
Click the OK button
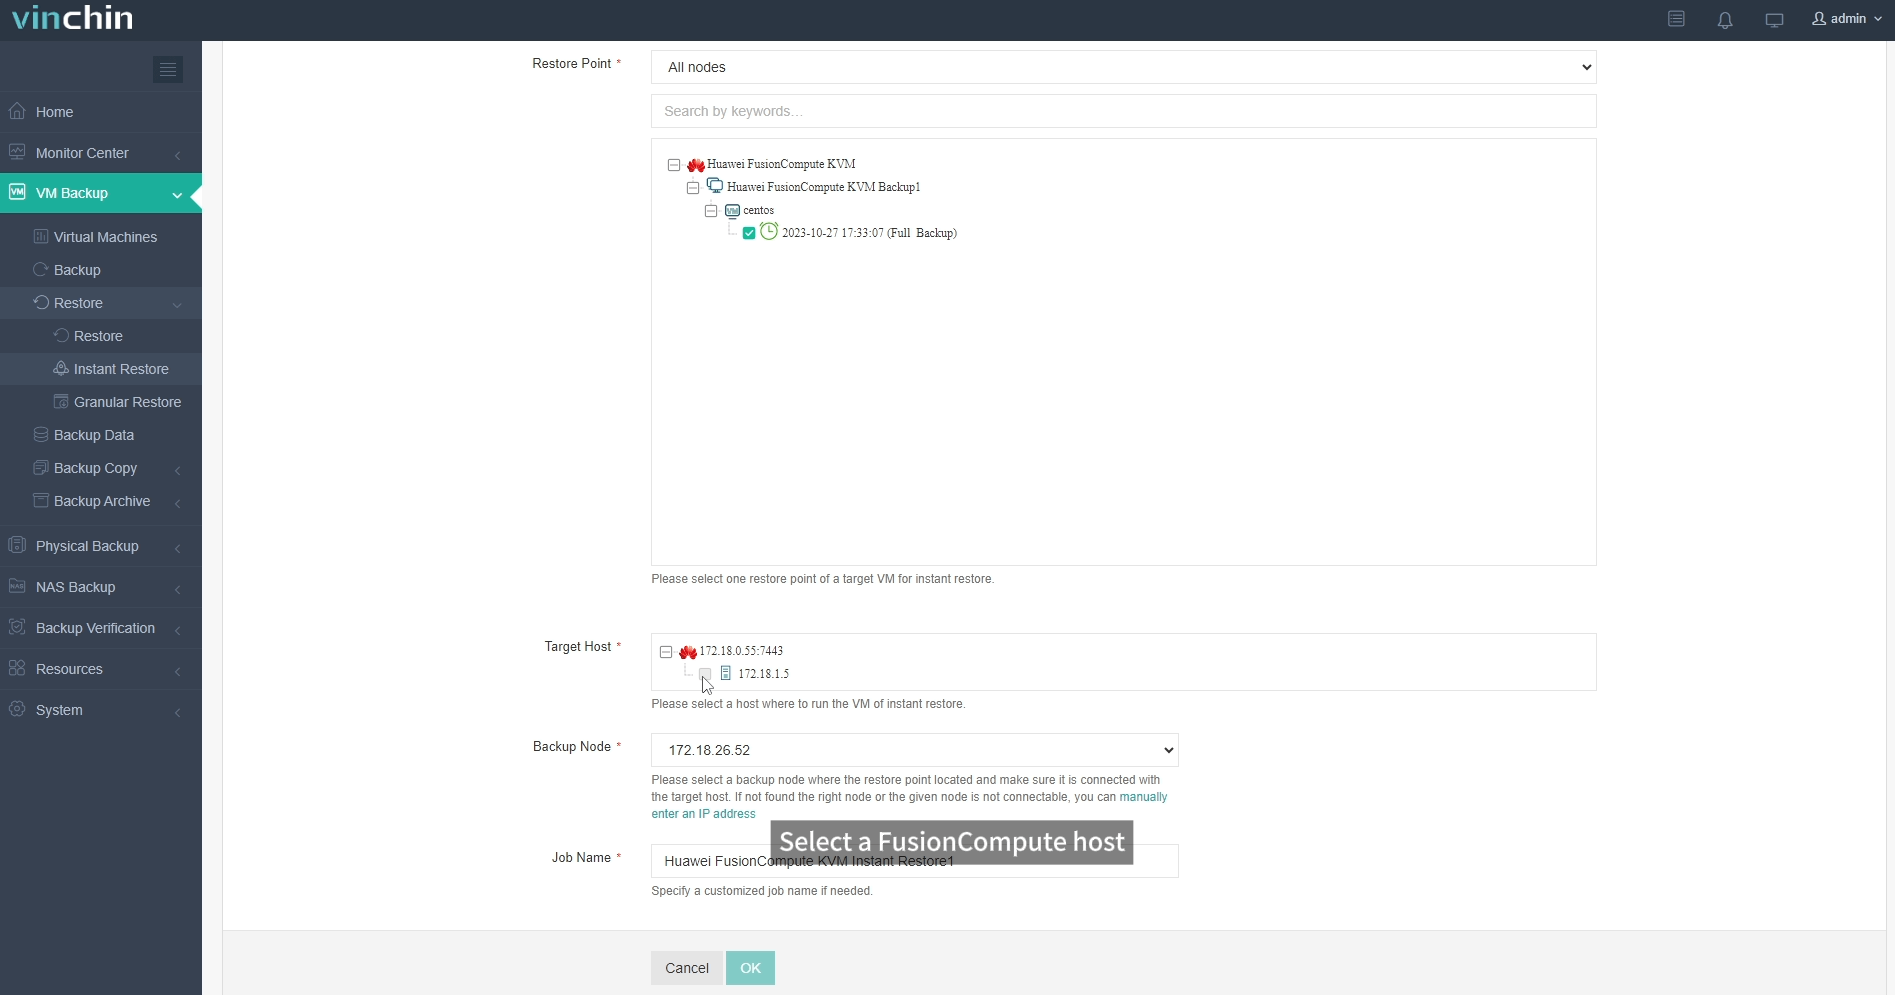(x=750, y=968)
